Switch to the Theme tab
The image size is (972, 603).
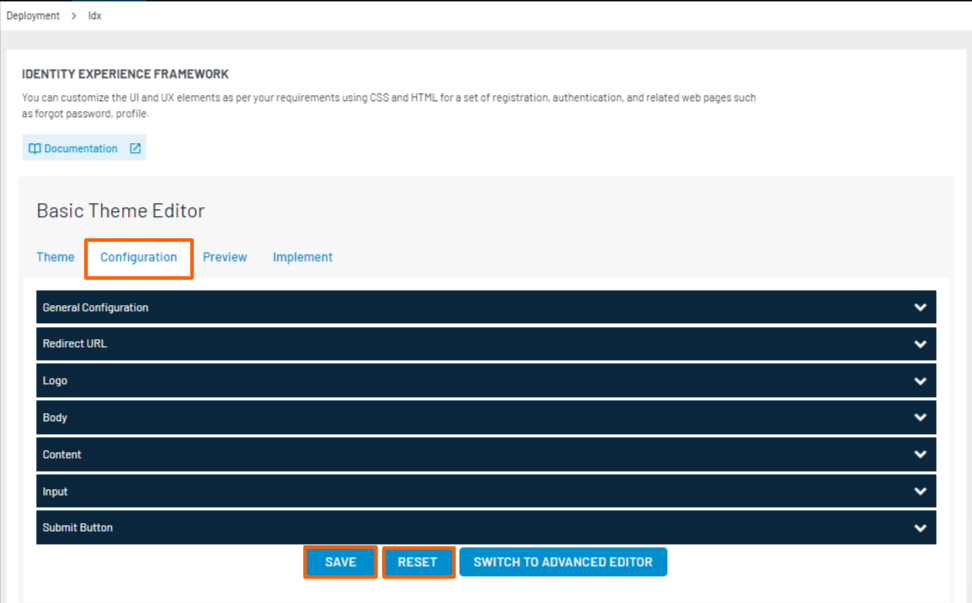(55, 257)
